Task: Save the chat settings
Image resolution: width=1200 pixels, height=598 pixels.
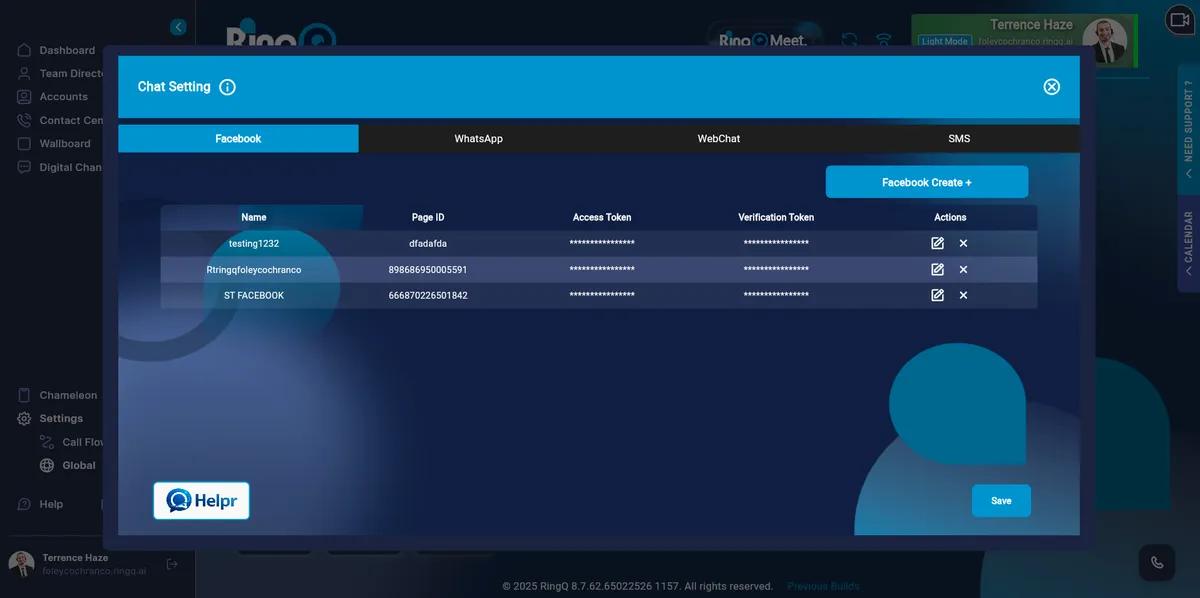Action: click(x=1001, y=501)
